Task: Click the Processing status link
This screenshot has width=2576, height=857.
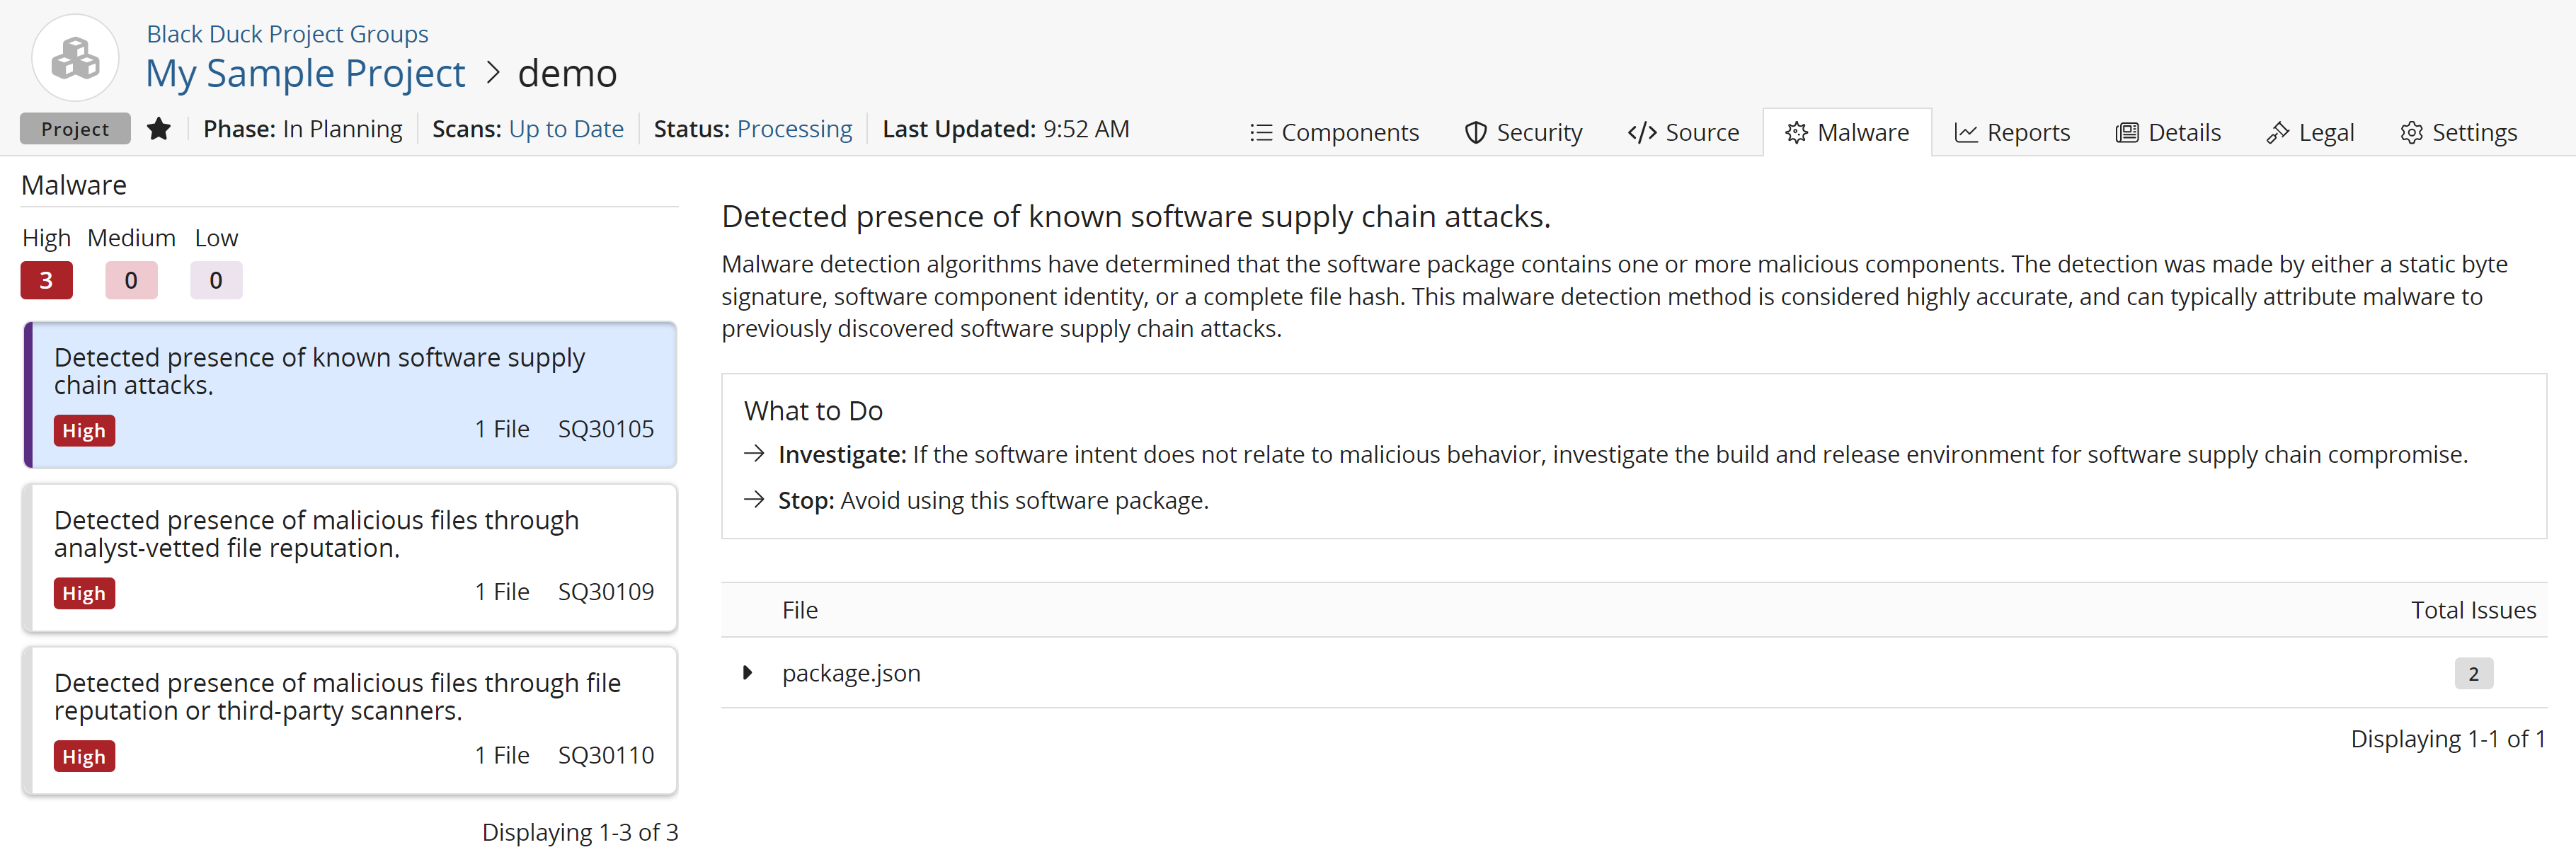Action: click(794, 129)
